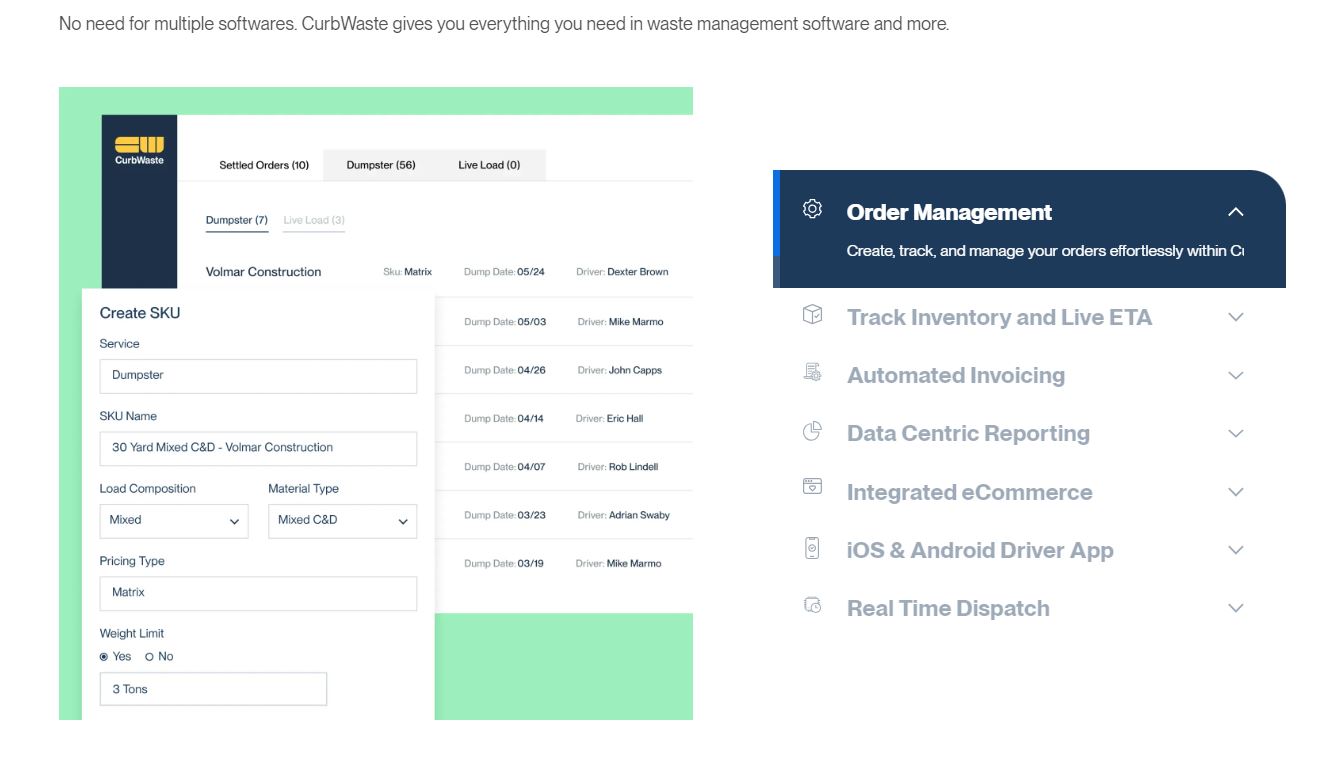Switch to the Settled Orders (10) tab
This screenshot has width=1337, height=784.
[x=264, y=165]
